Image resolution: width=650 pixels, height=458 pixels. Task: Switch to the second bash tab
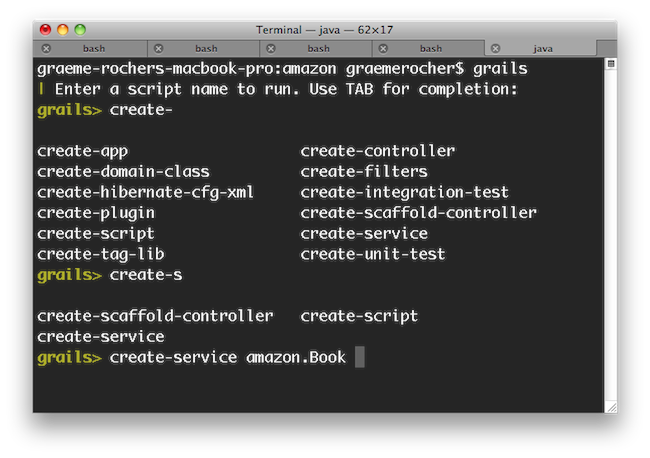(x=206, y=48)
